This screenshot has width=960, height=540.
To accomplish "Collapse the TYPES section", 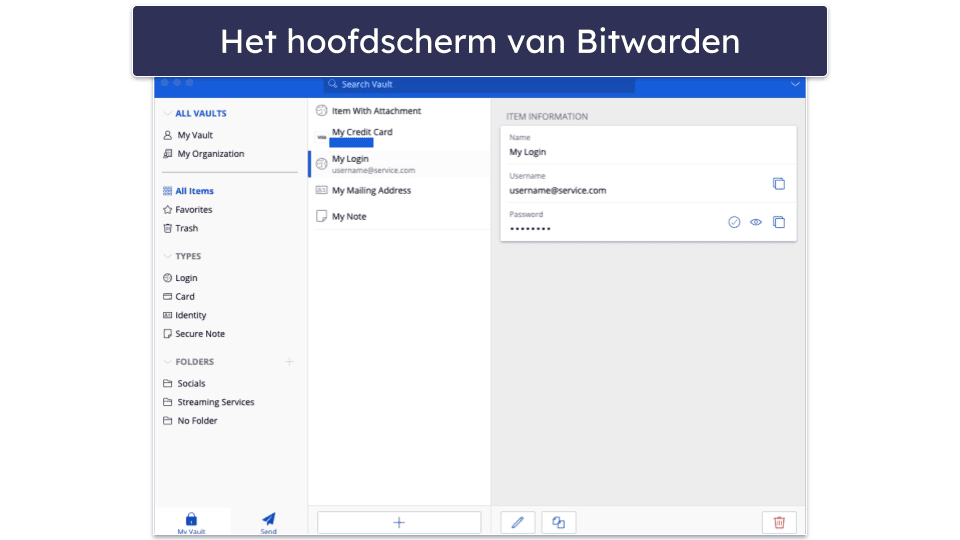I will pyautogui.click(x=167, y=256).
